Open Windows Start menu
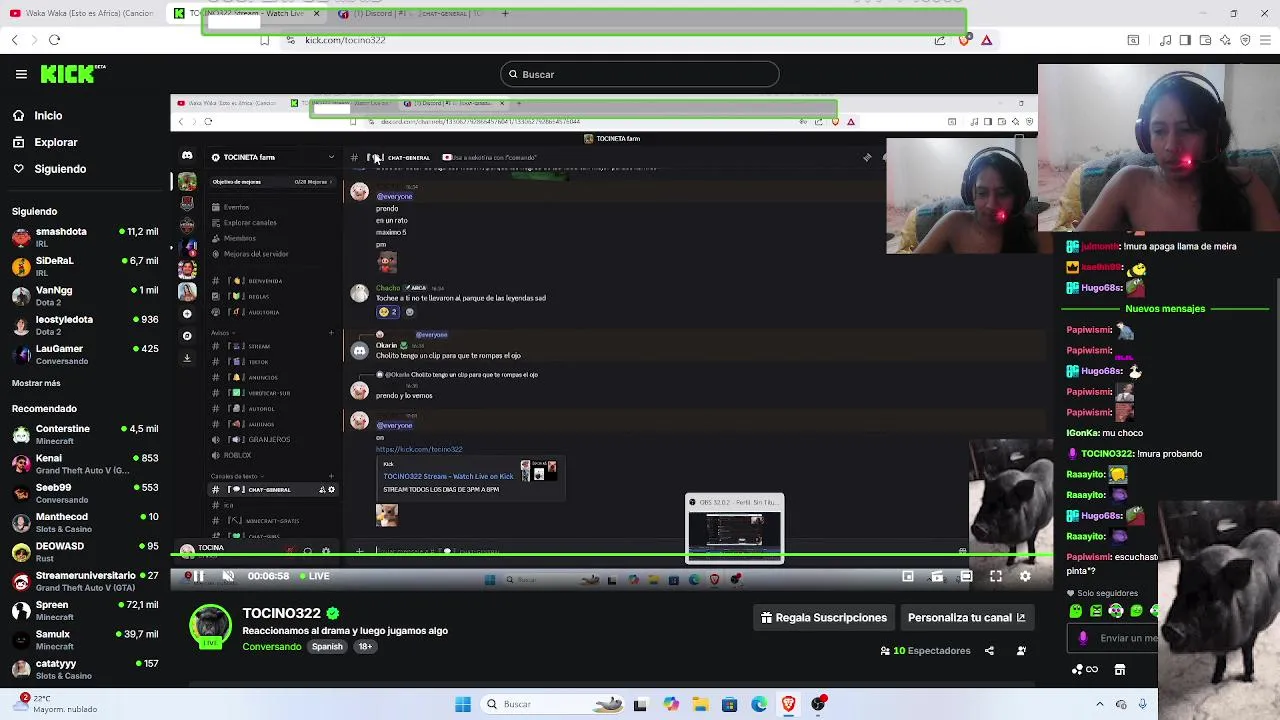This screenshot has width=1280, height=720. click(x=463, y=705)
